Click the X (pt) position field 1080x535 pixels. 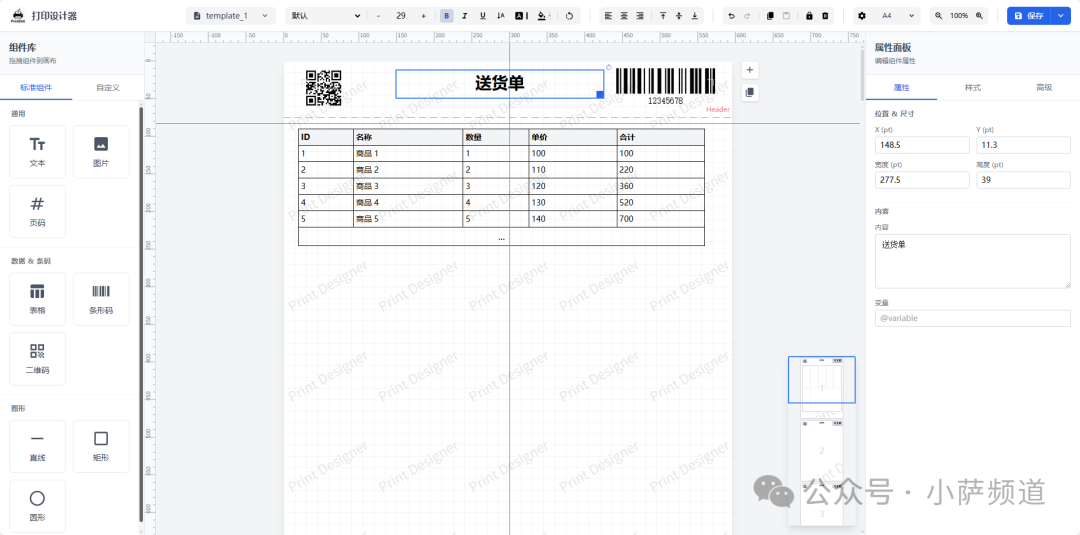tap(922, 145)
